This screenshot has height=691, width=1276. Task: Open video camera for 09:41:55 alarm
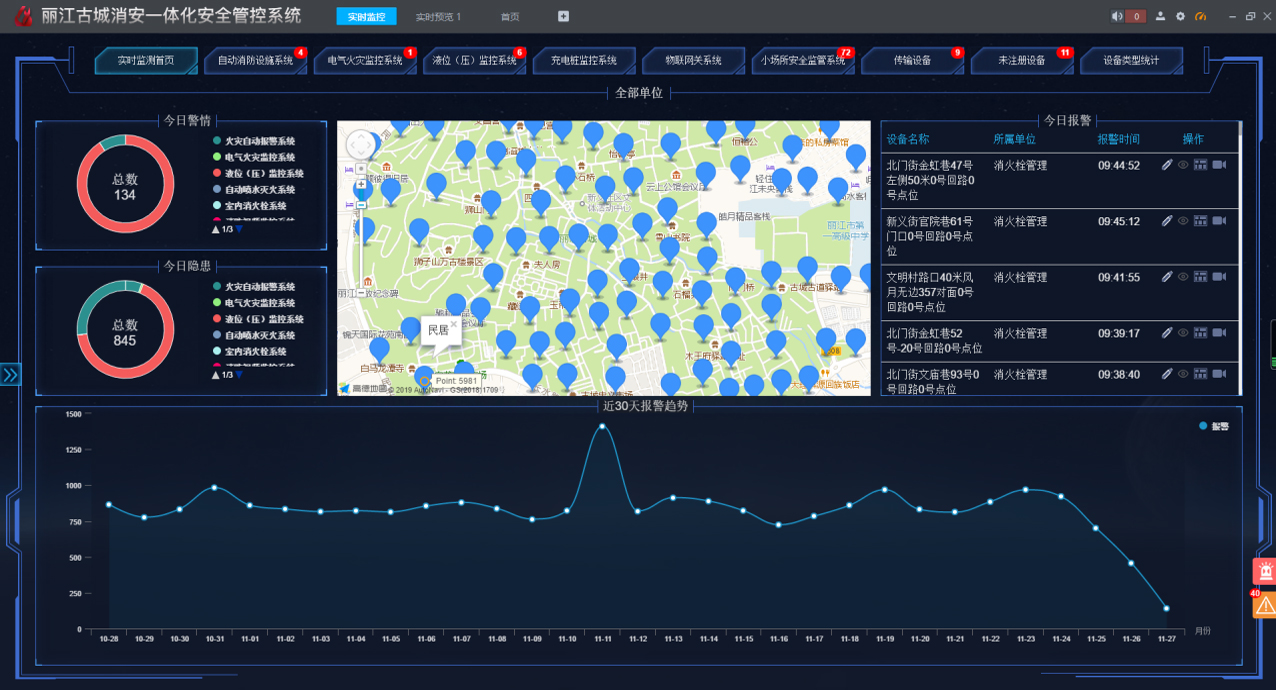pos(1219,277)
